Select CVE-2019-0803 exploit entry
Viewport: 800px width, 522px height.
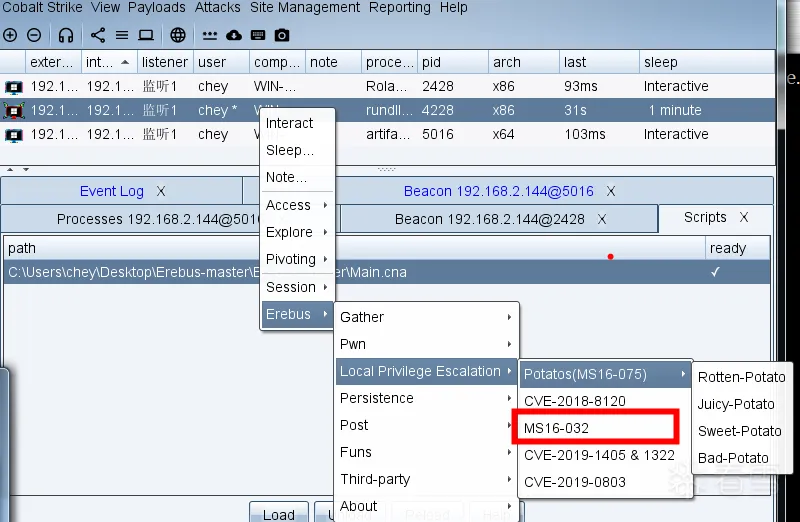point(605,482)
